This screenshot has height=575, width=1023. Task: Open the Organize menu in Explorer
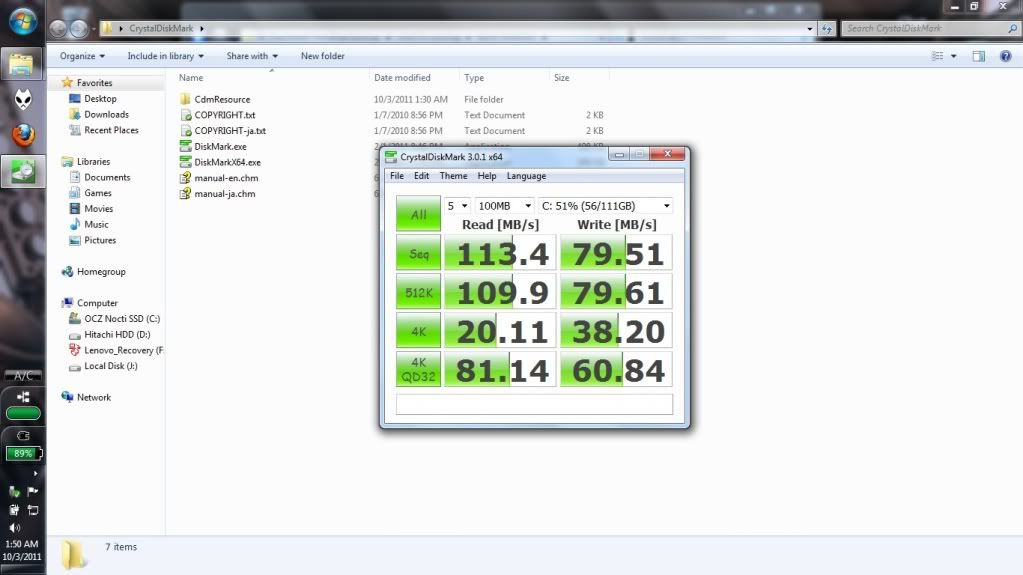coord(82,56)
